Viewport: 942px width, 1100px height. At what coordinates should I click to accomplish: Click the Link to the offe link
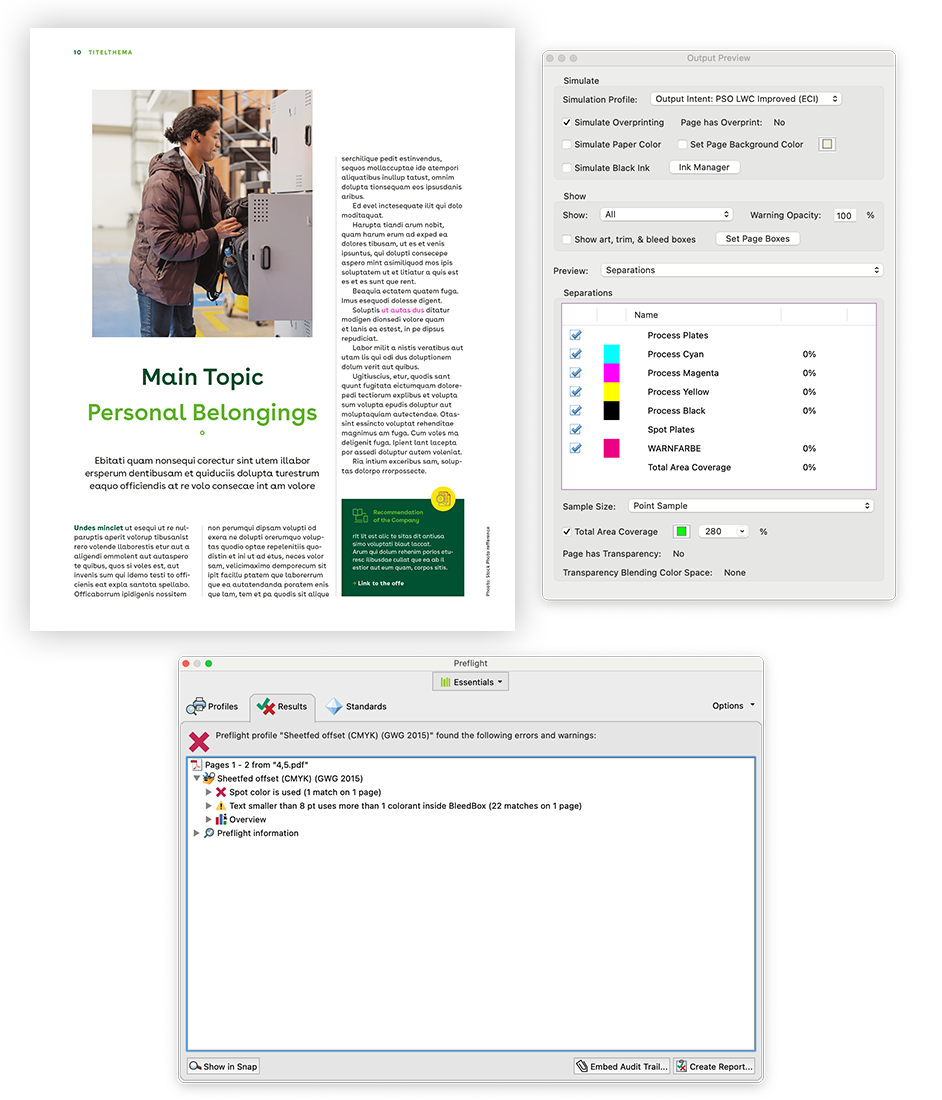[x=379, y=584]
